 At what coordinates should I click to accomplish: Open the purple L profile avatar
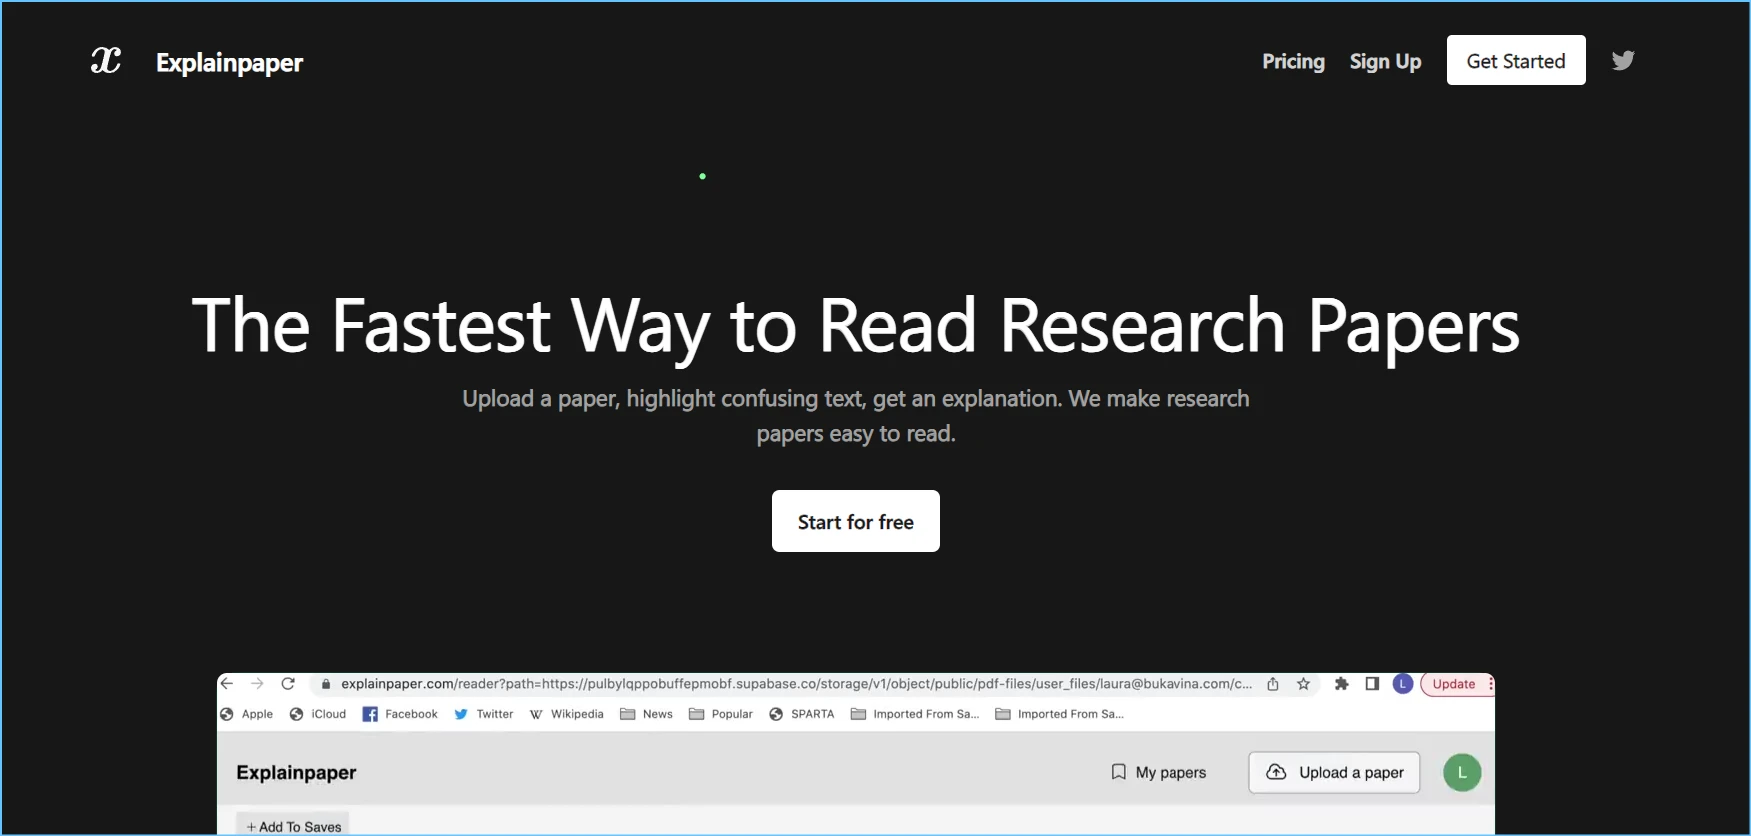[1403, 684]
